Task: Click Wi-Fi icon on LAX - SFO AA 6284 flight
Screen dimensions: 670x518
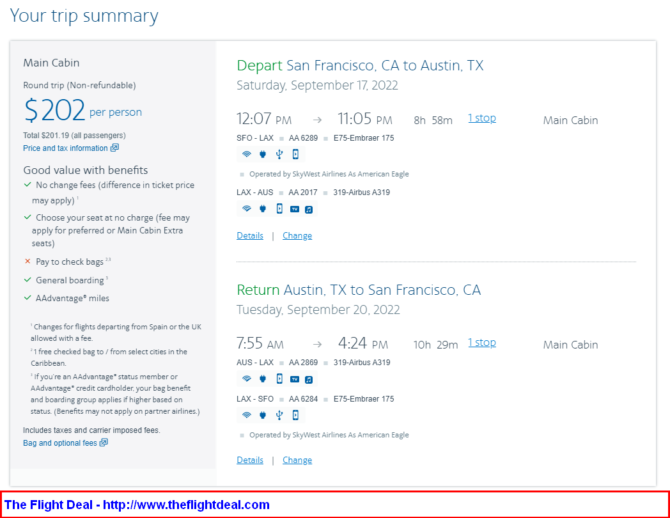Action: click(247, 415)
